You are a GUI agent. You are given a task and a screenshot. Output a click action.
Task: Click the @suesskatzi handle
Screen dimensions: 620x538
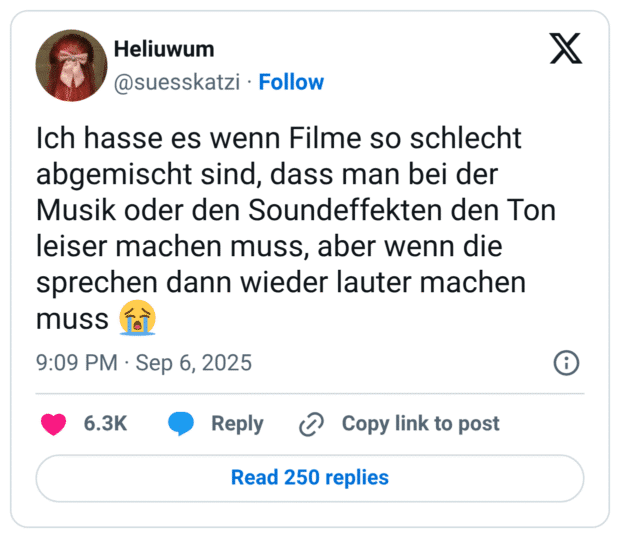[x=180, y=82]
